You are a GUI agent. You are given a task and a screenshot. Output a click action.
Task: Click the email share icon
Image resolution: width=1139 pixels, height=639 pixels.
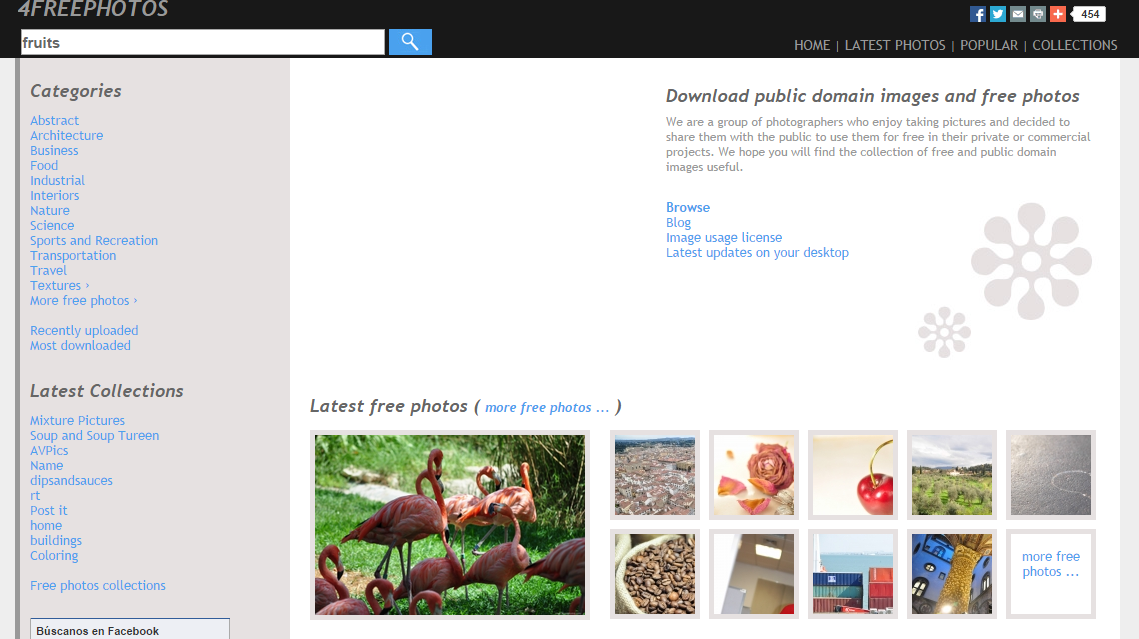[x=1018, y=14]
